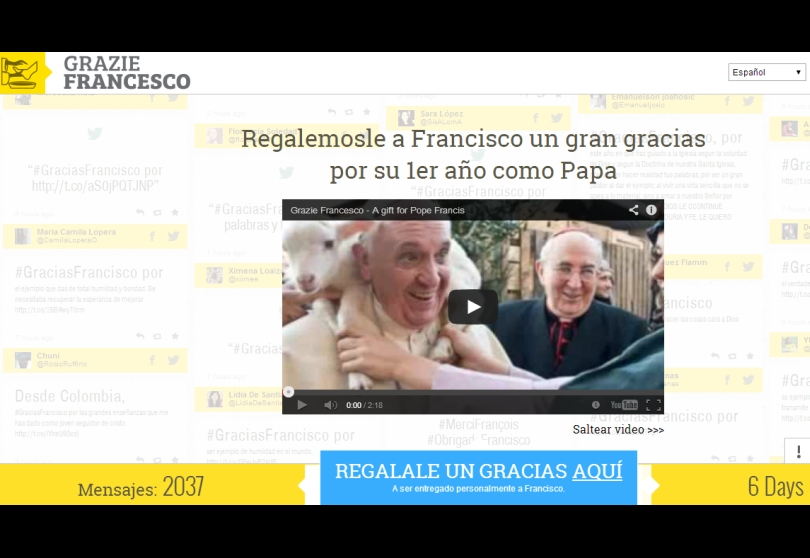810x558 pixels.
Task: Mute the video using the speaker icon
Action: pyautogui.click(x=330, y=405)
